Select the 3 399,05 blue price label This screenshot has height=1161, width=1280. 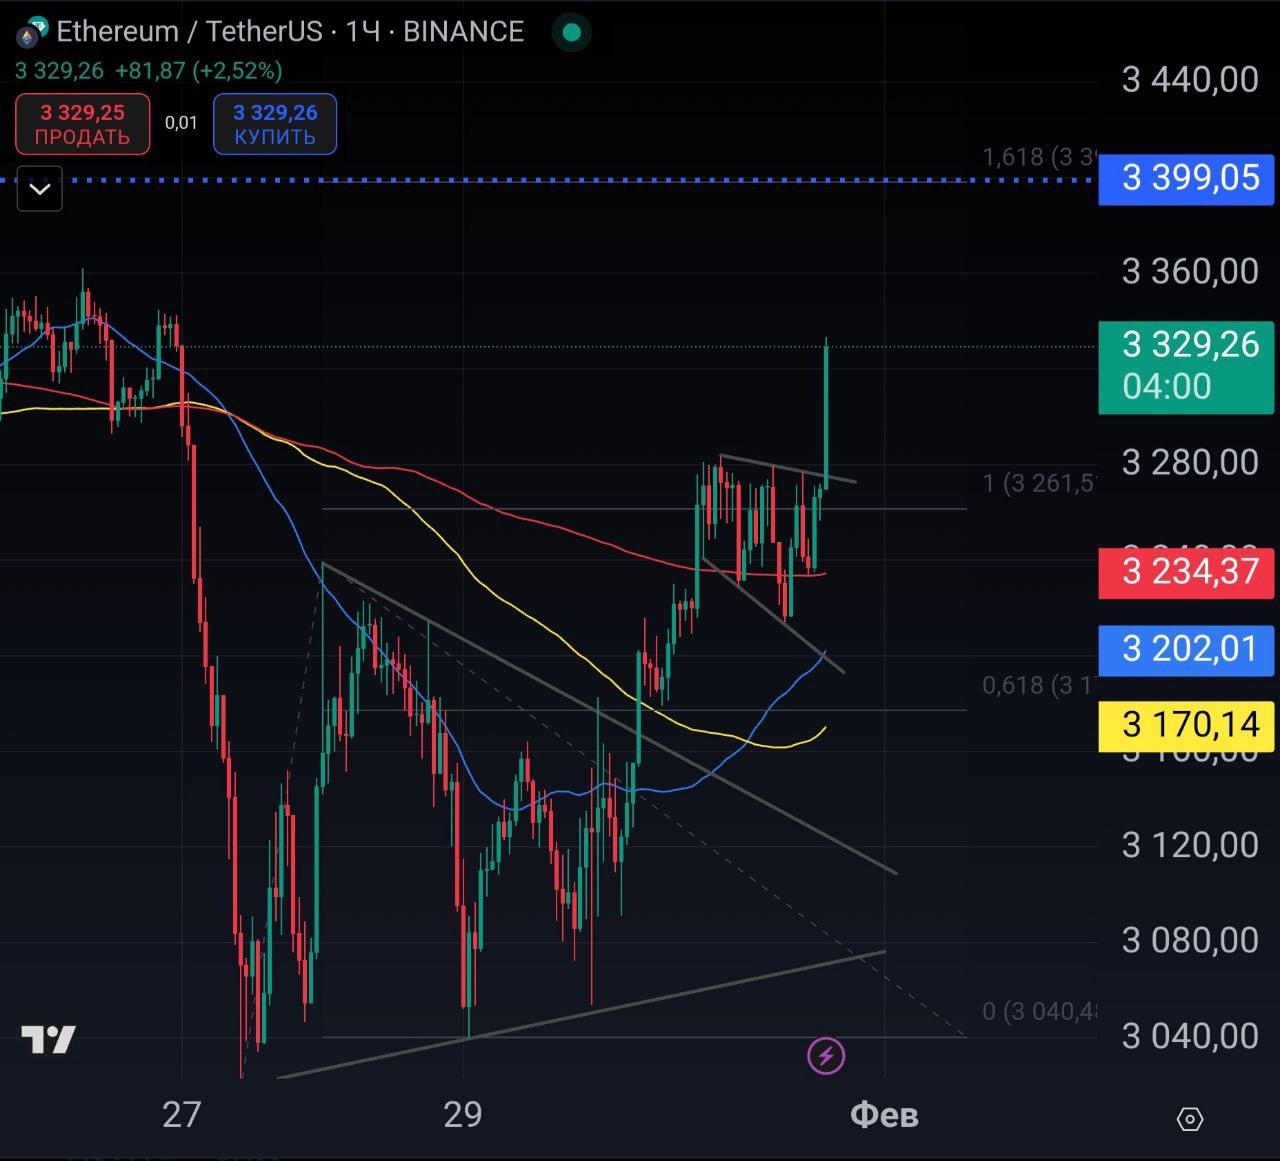click(1187, 179)
